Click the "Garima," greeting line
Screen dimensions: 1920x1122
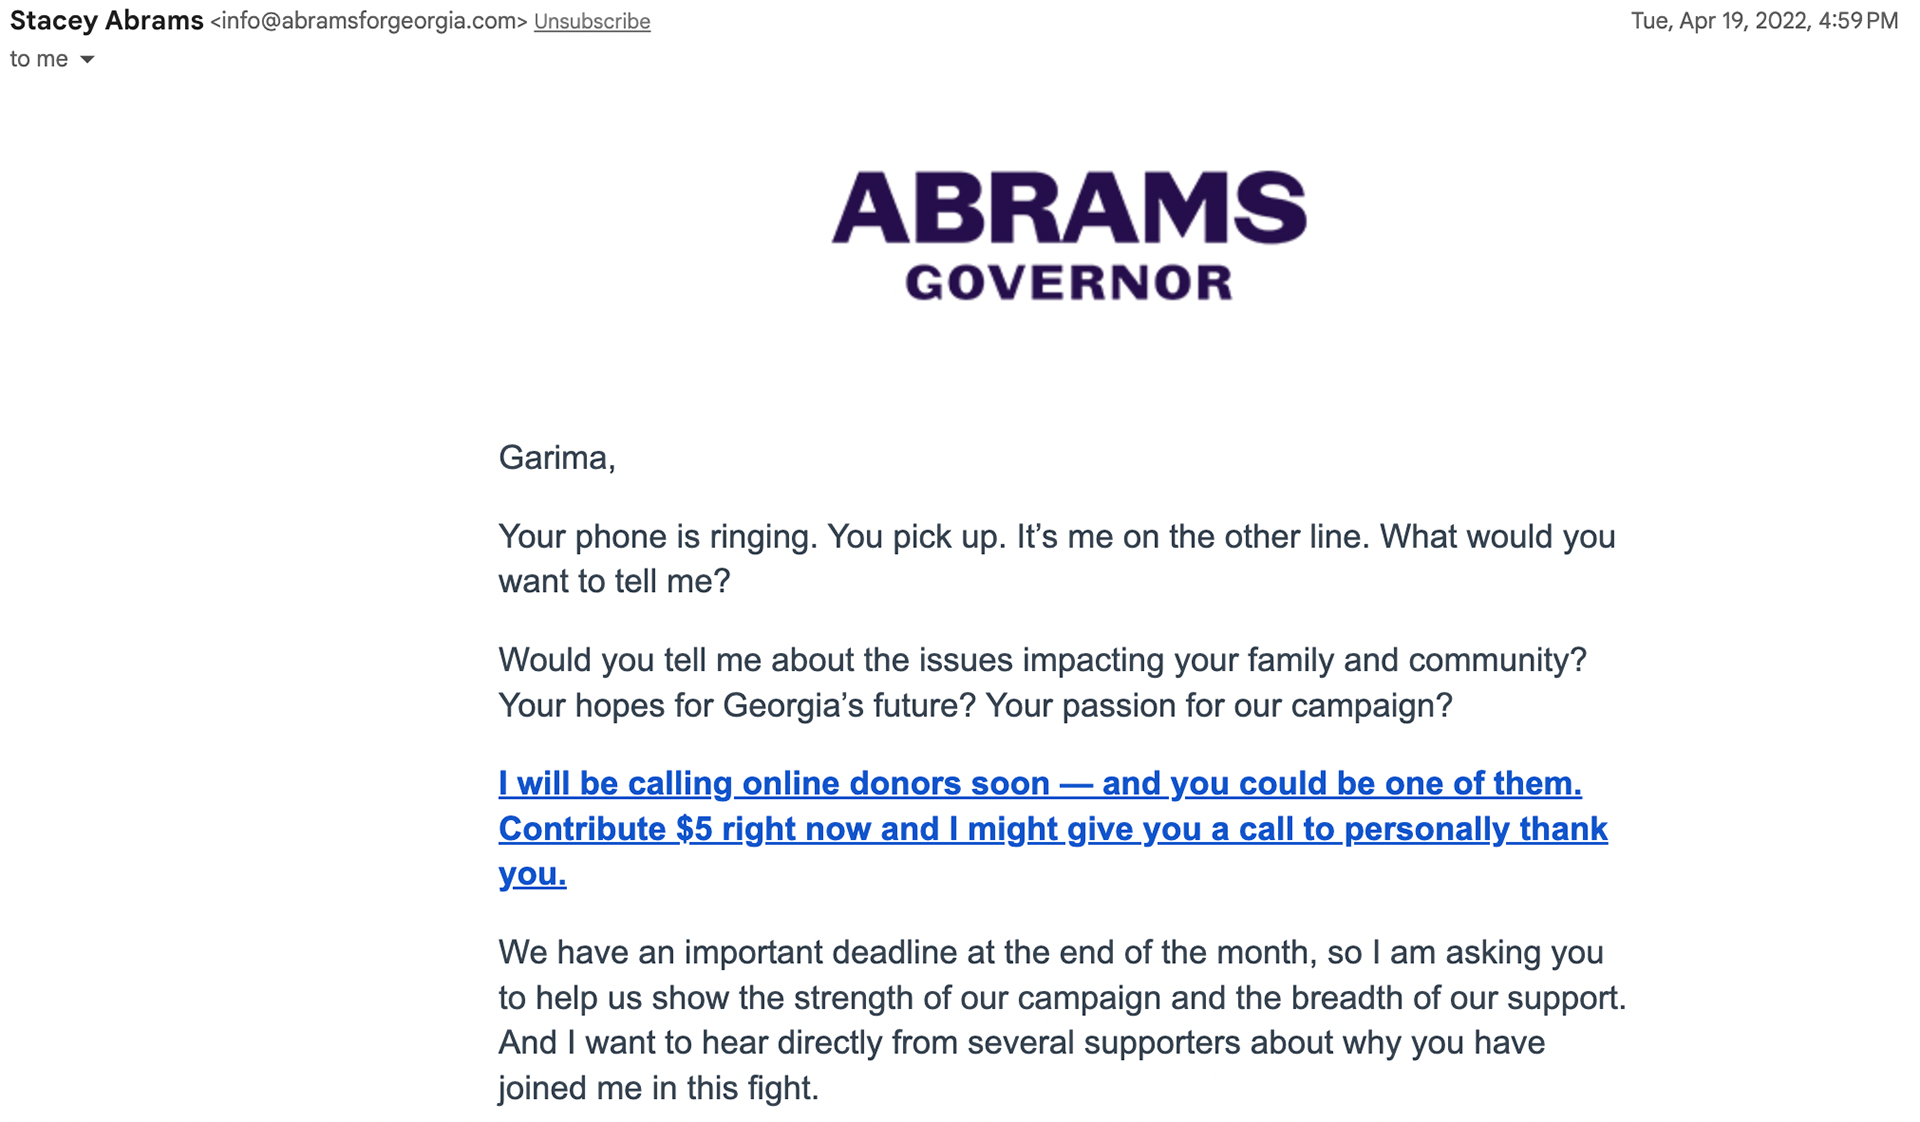pyautogui.click(x=556, y=458)
